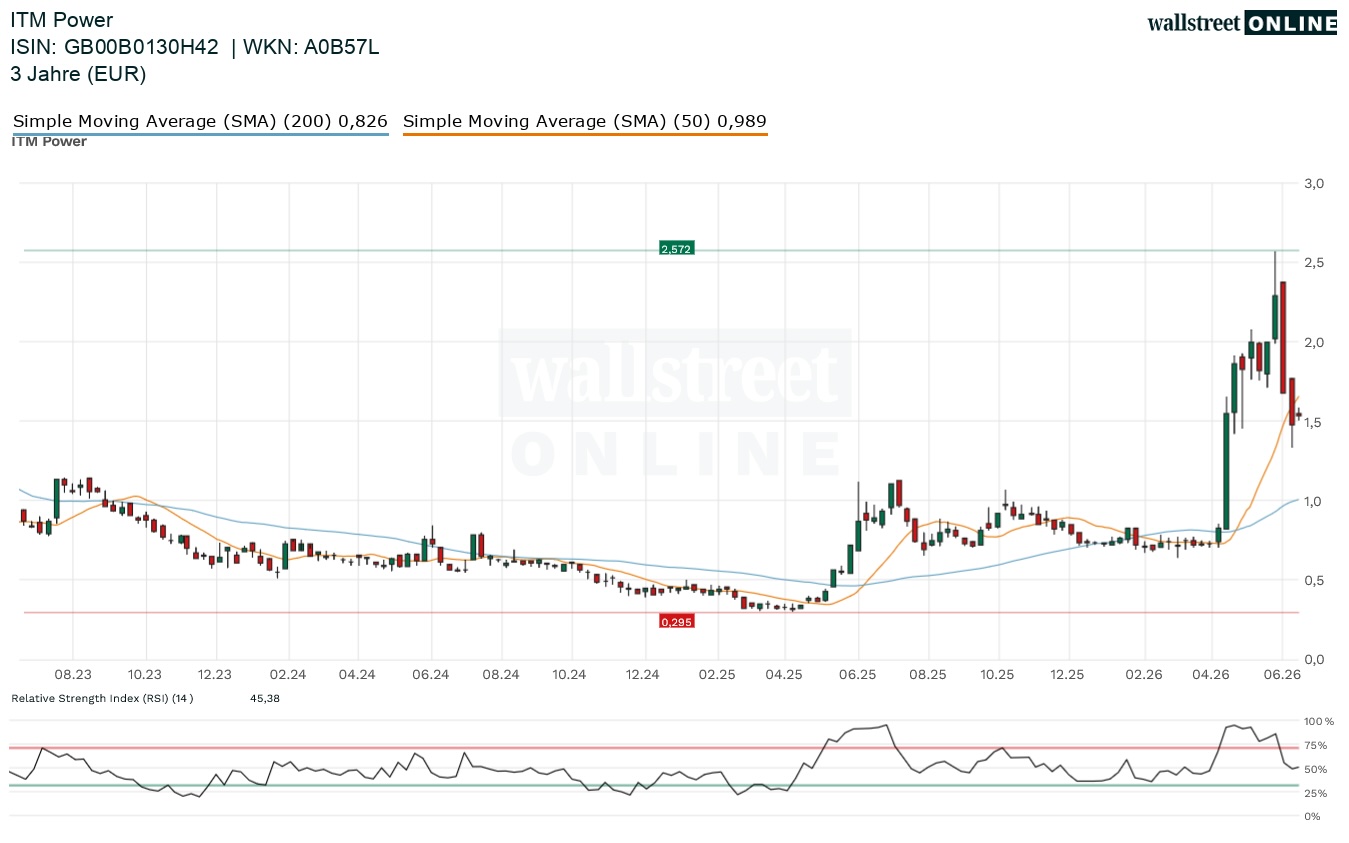1349x843 pixels.
Task: Click the 25 % RSI axis label
Action: tap(1317, 793)
